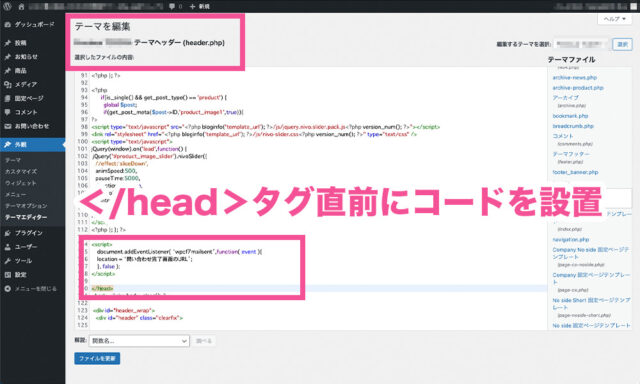Open the プラグイン menu label

coord(29,233)
